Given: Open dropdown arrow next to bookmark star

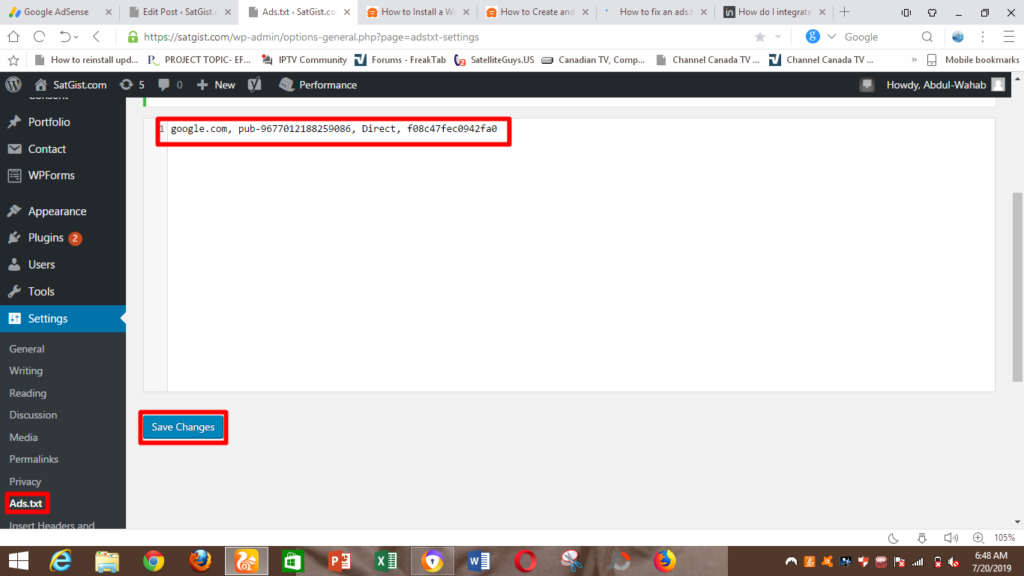Looking at the screenshot, I should pos(778,37).
